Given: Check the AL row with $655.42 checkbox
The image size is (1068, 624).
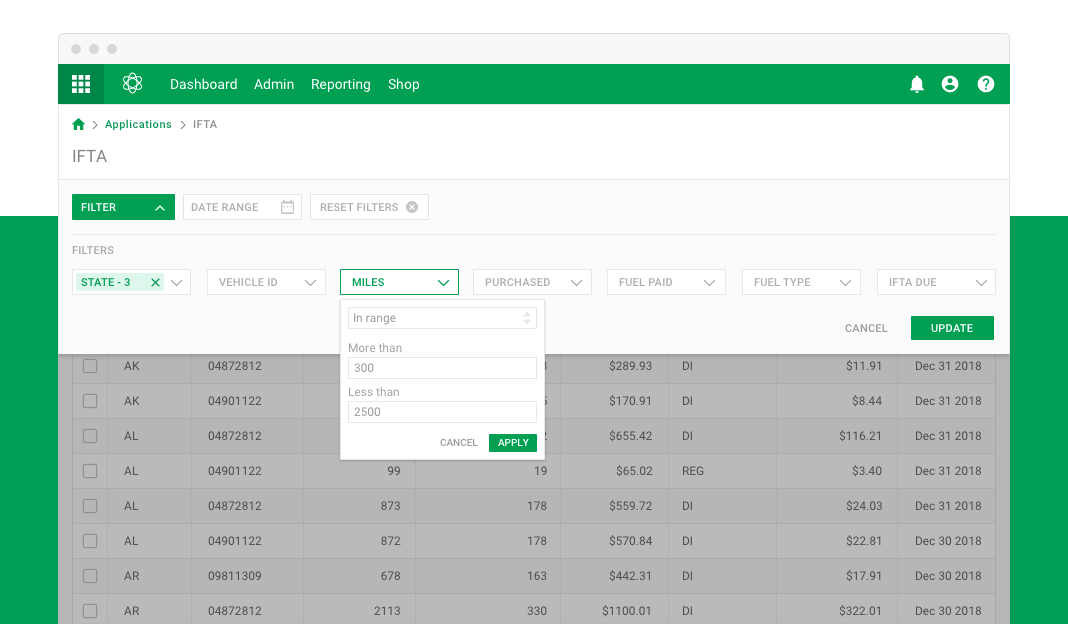Looking at the screenshot, I should pos(90,436).
